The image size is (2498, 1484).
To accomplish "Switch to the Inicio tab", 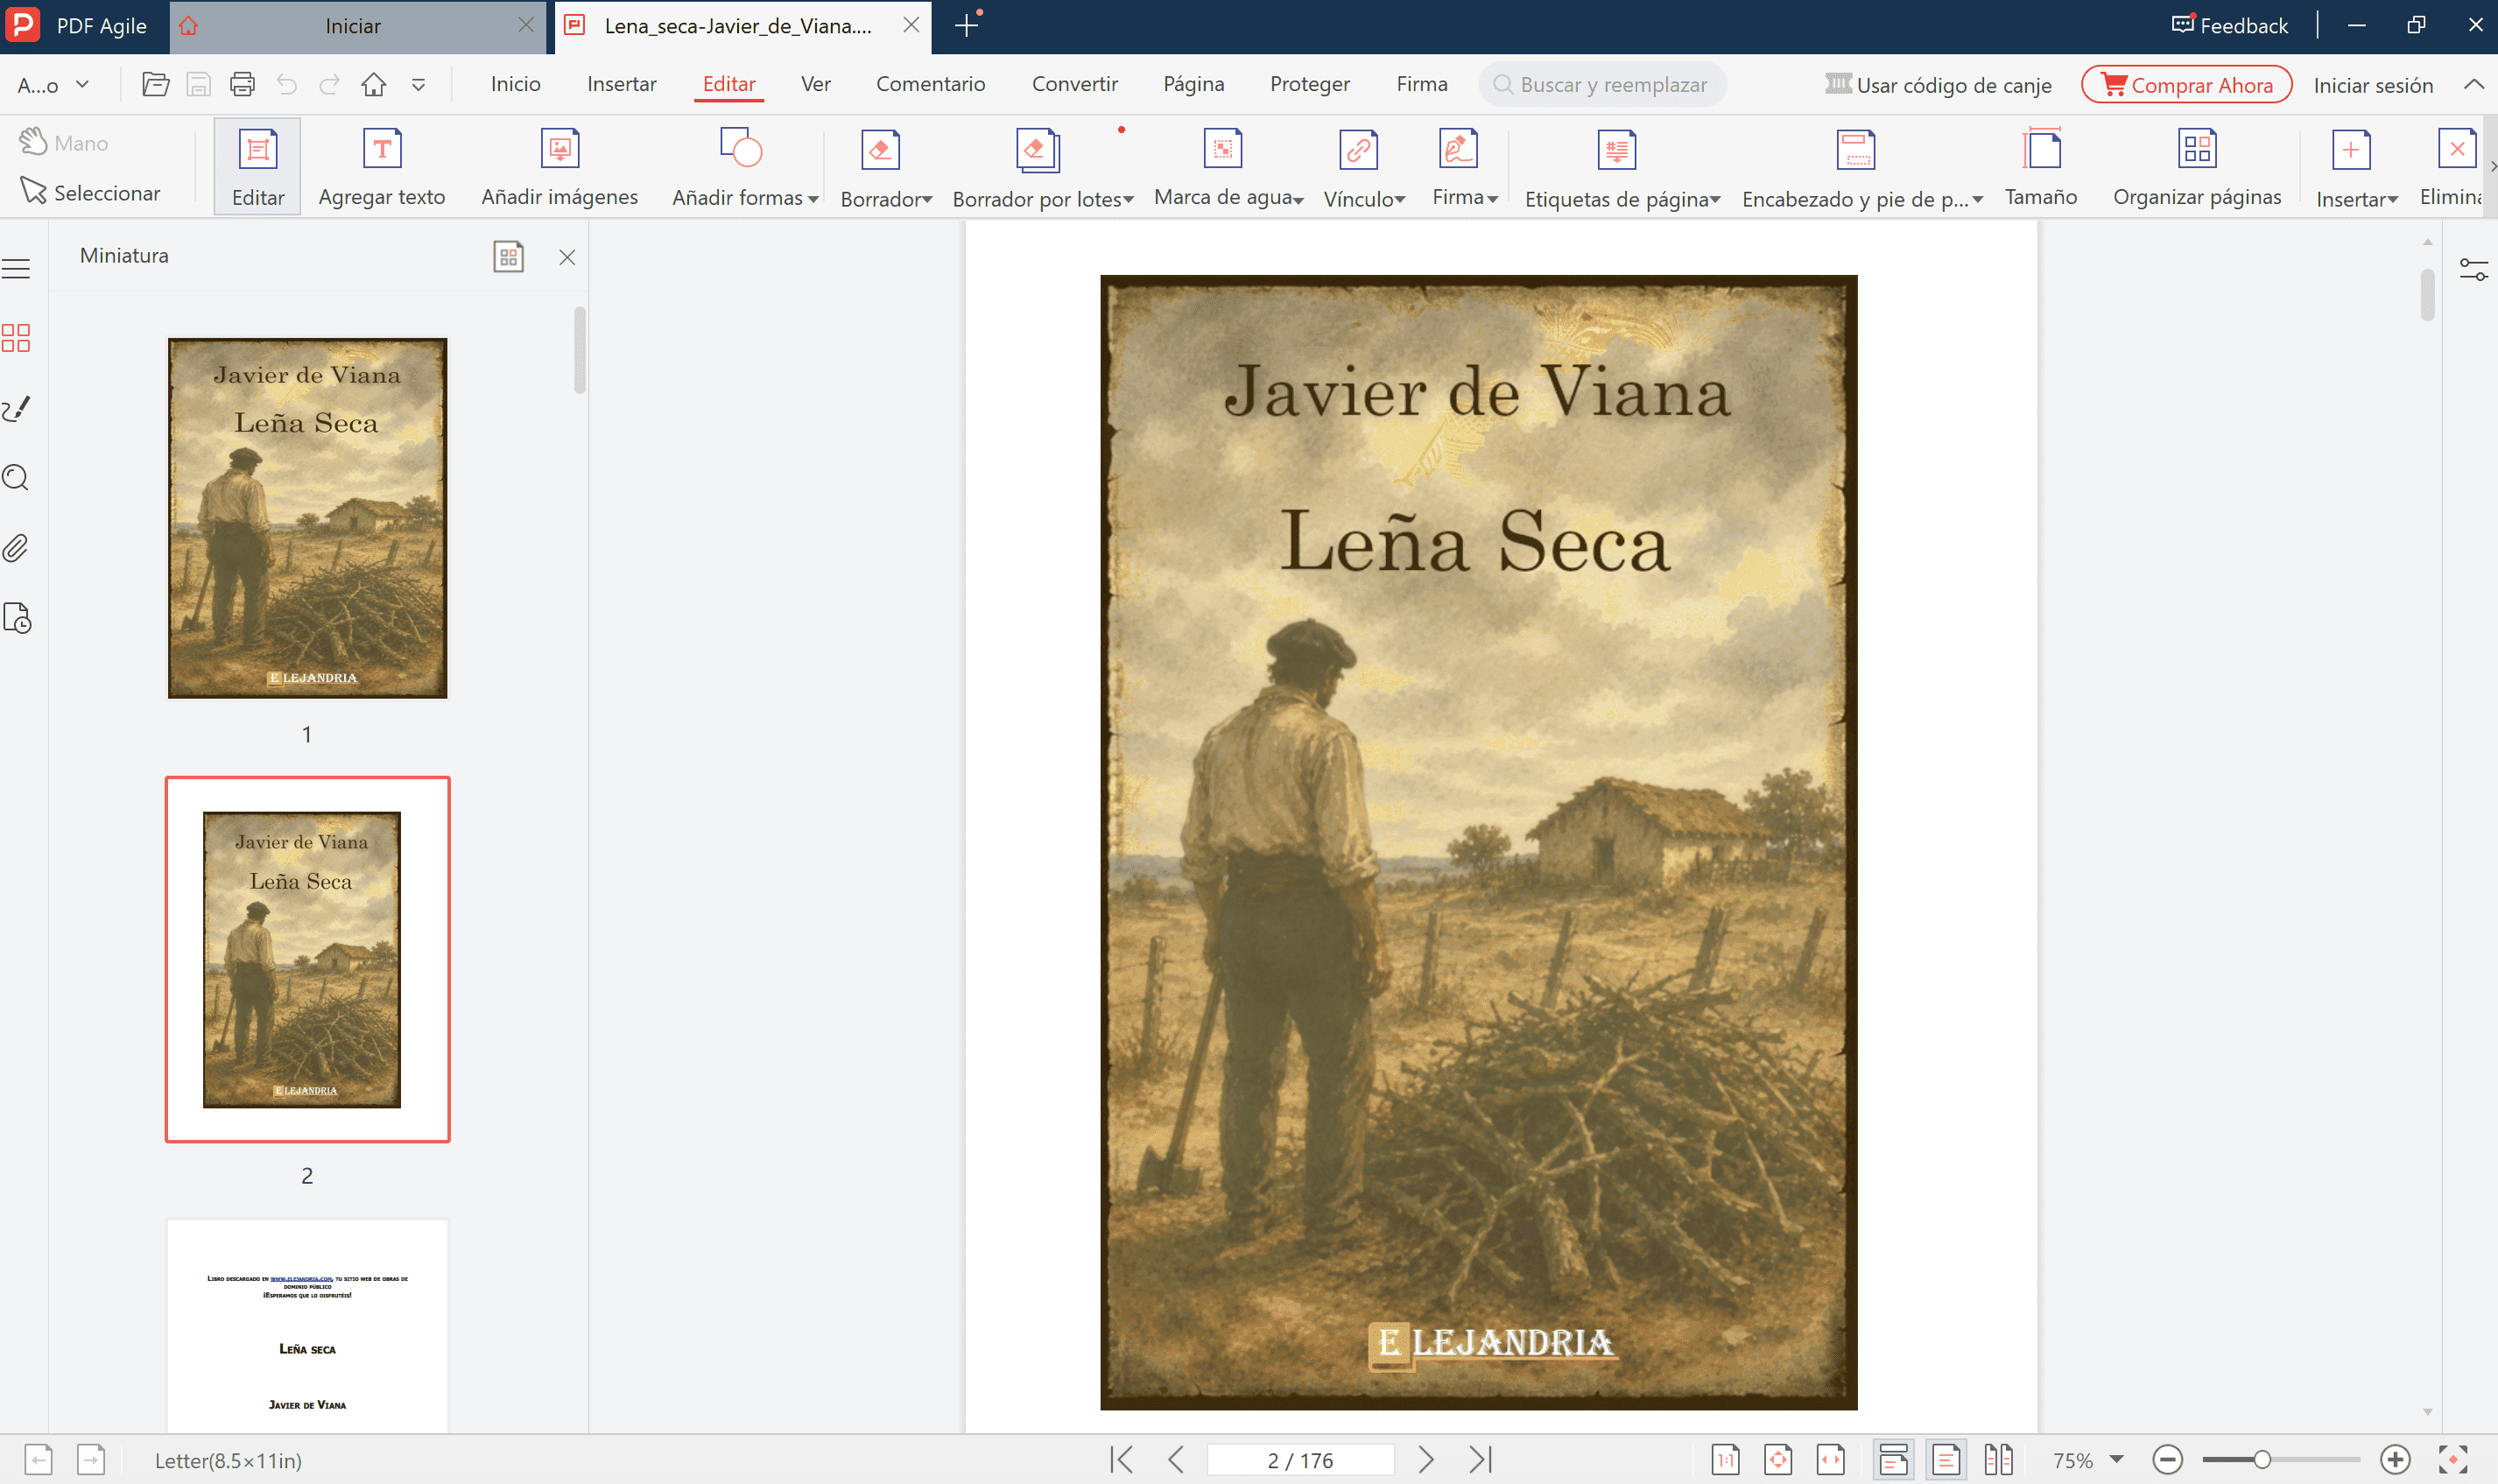I will coord(515,84).
